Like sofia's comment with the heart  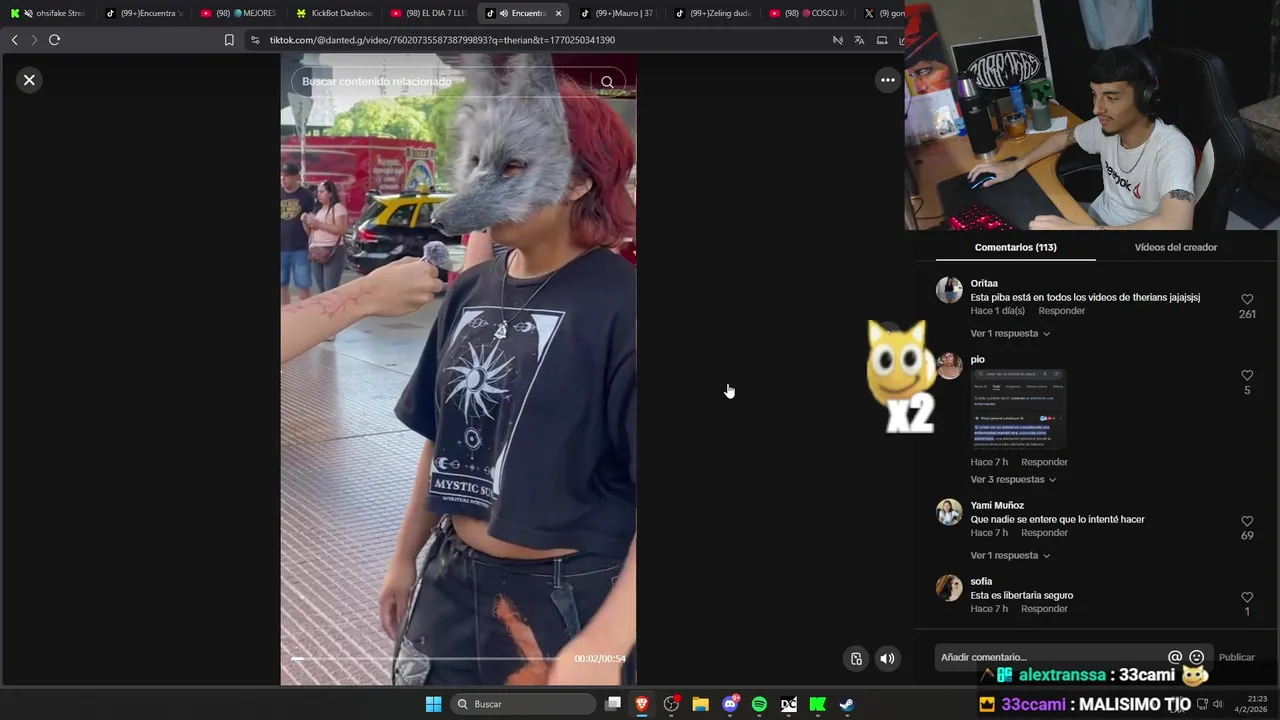(1247, 597)
